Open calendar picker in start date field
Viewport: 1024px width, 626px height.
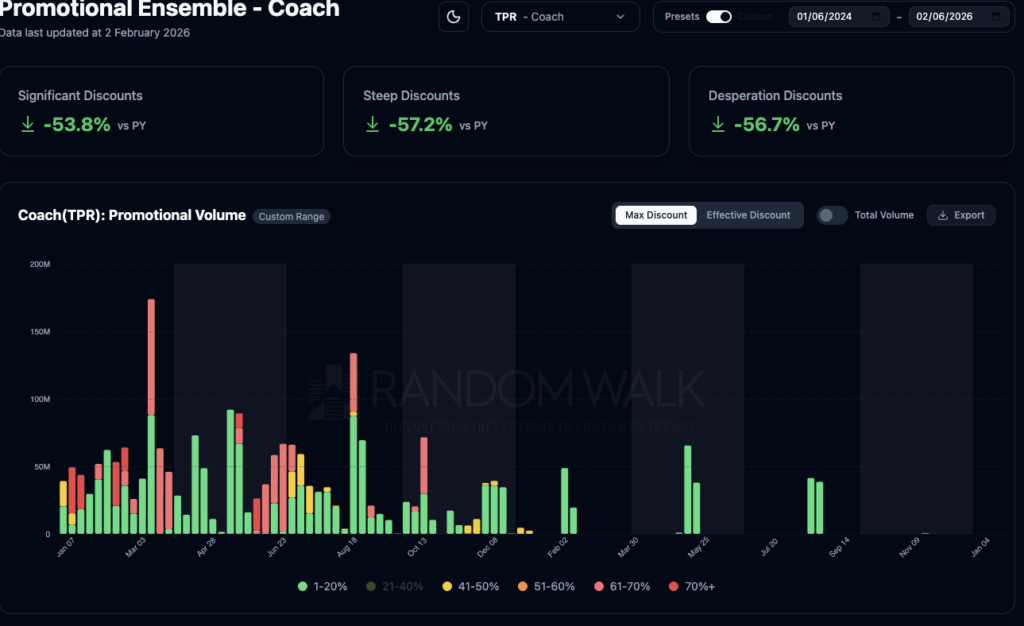(x=877, y=17)
